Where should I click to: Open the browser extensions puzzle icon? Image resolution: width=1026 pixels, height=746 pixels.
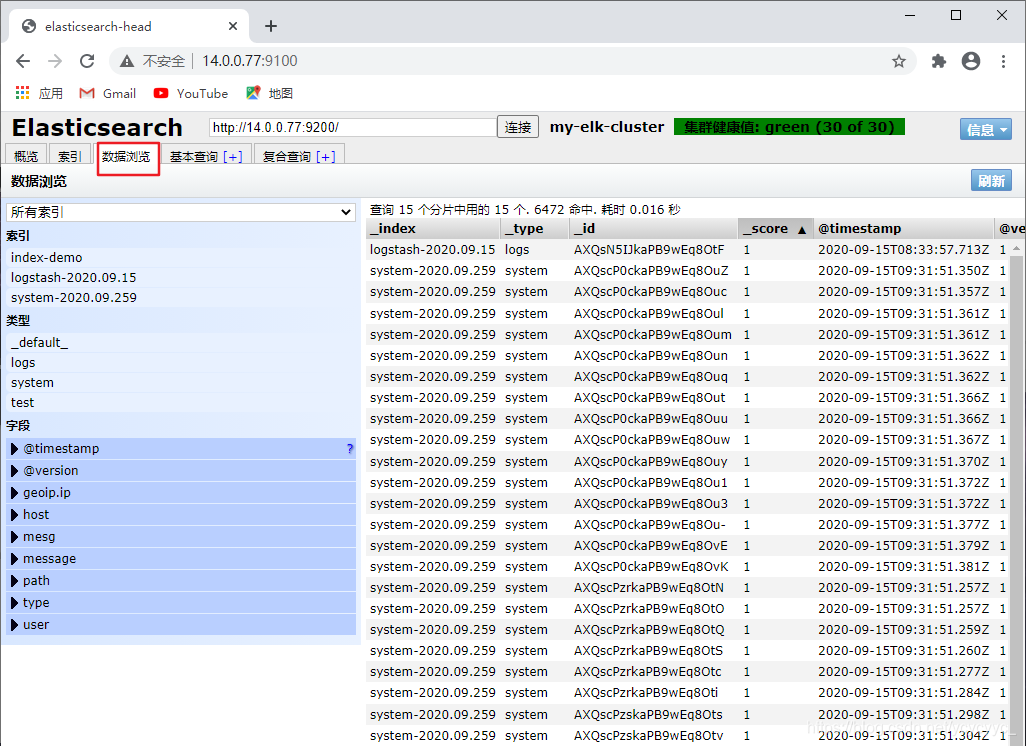(x=939, y=61)
